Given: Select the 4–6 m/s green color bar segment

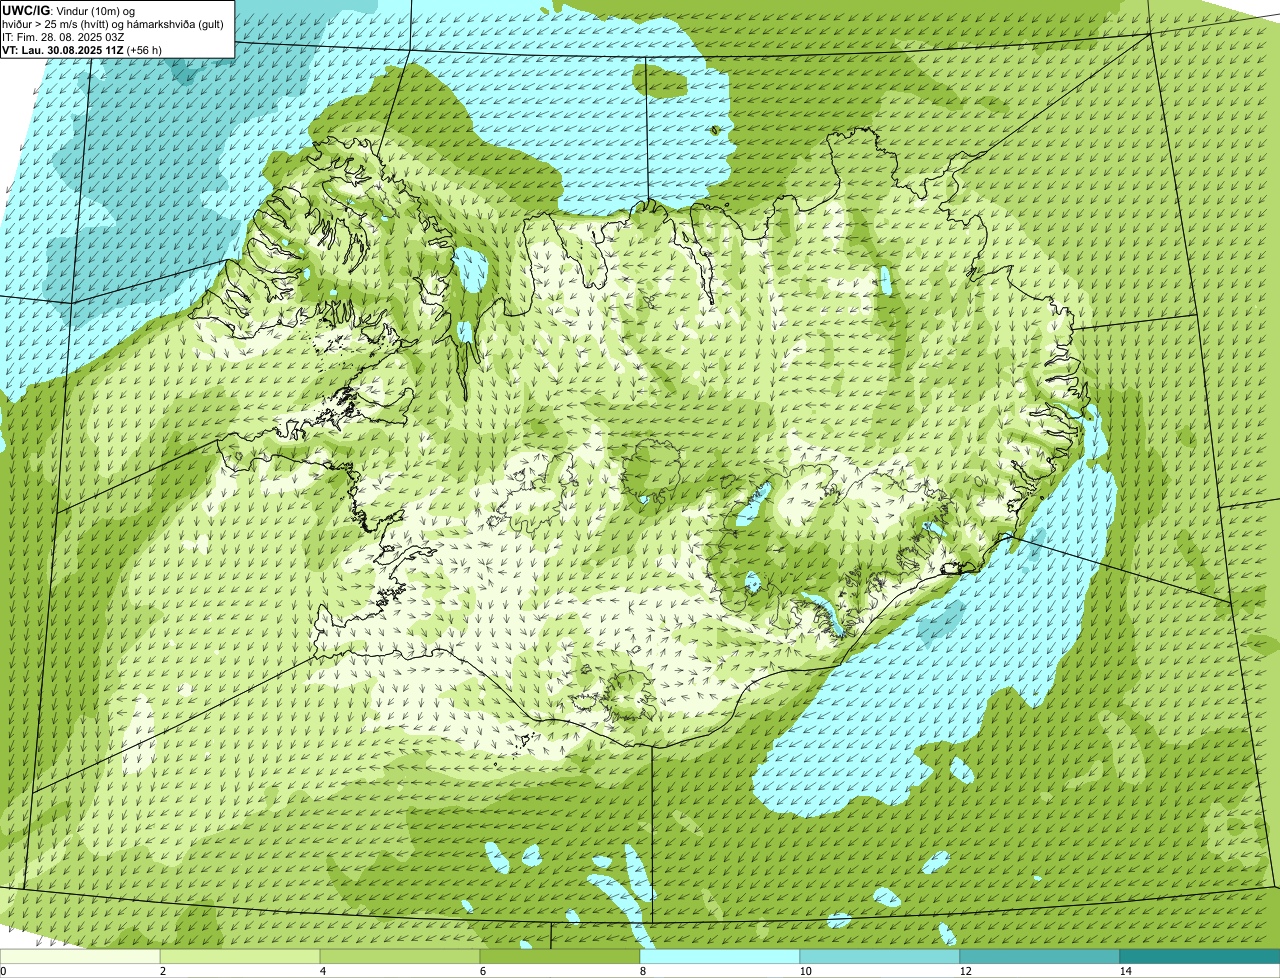Looking at the screenshot, I should [x=400, y=956].
